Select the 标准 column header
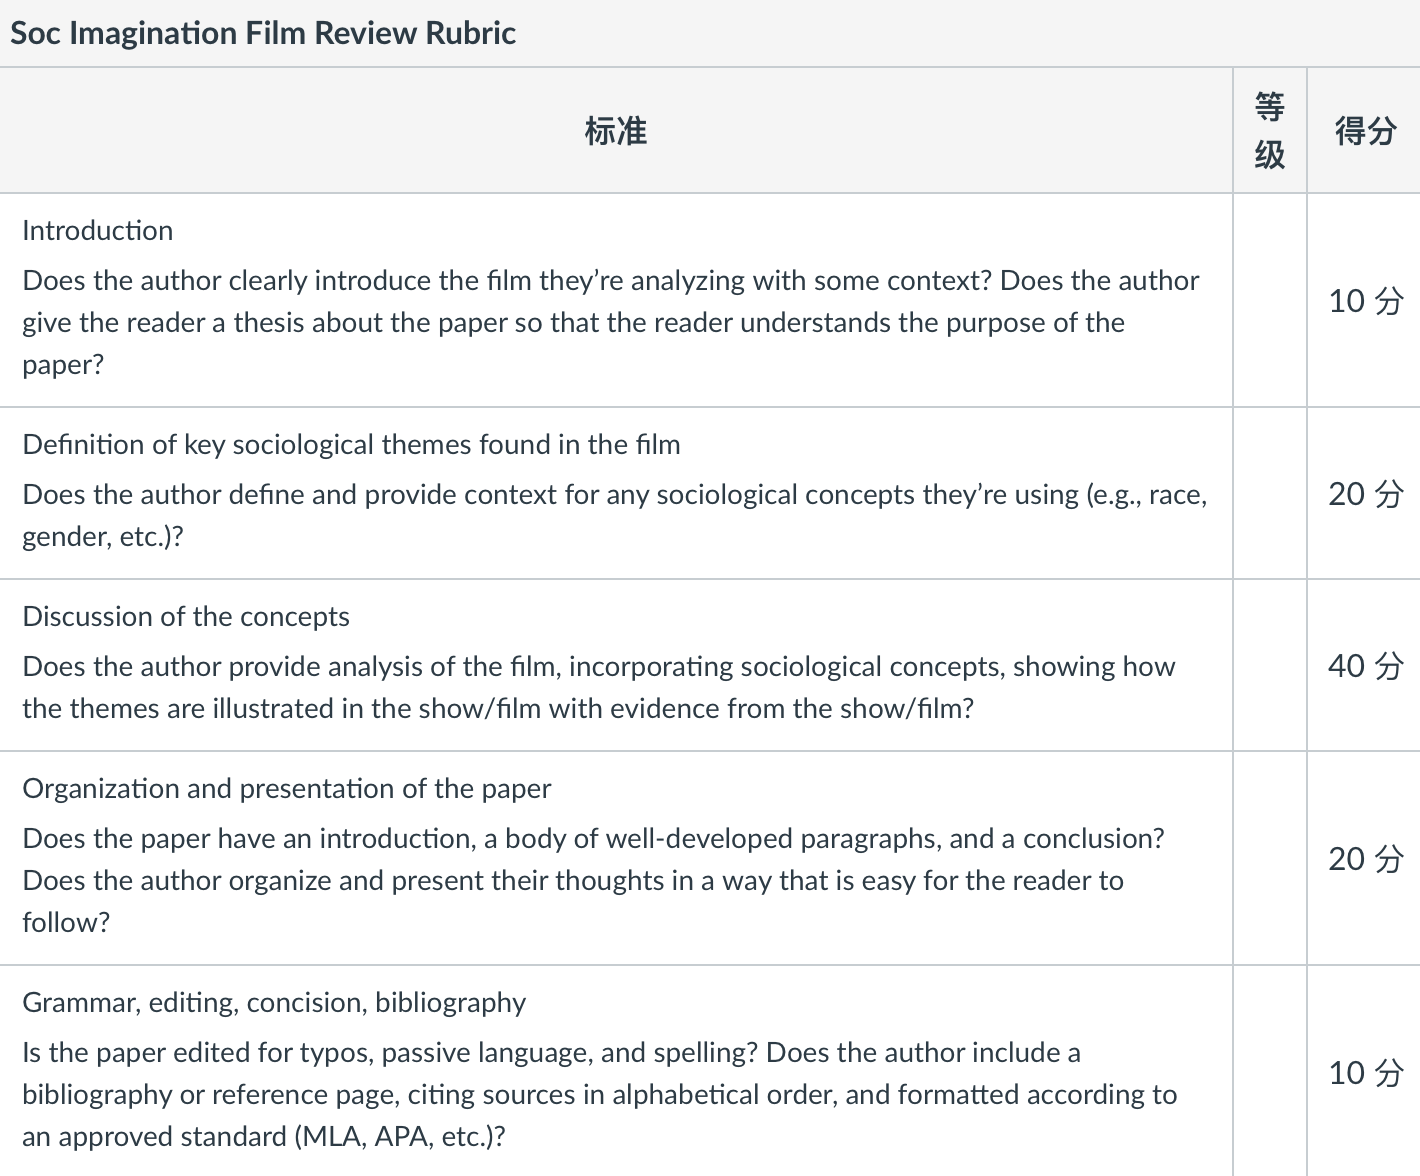Screen dimensions: 1420x1176 coord(616,131)
